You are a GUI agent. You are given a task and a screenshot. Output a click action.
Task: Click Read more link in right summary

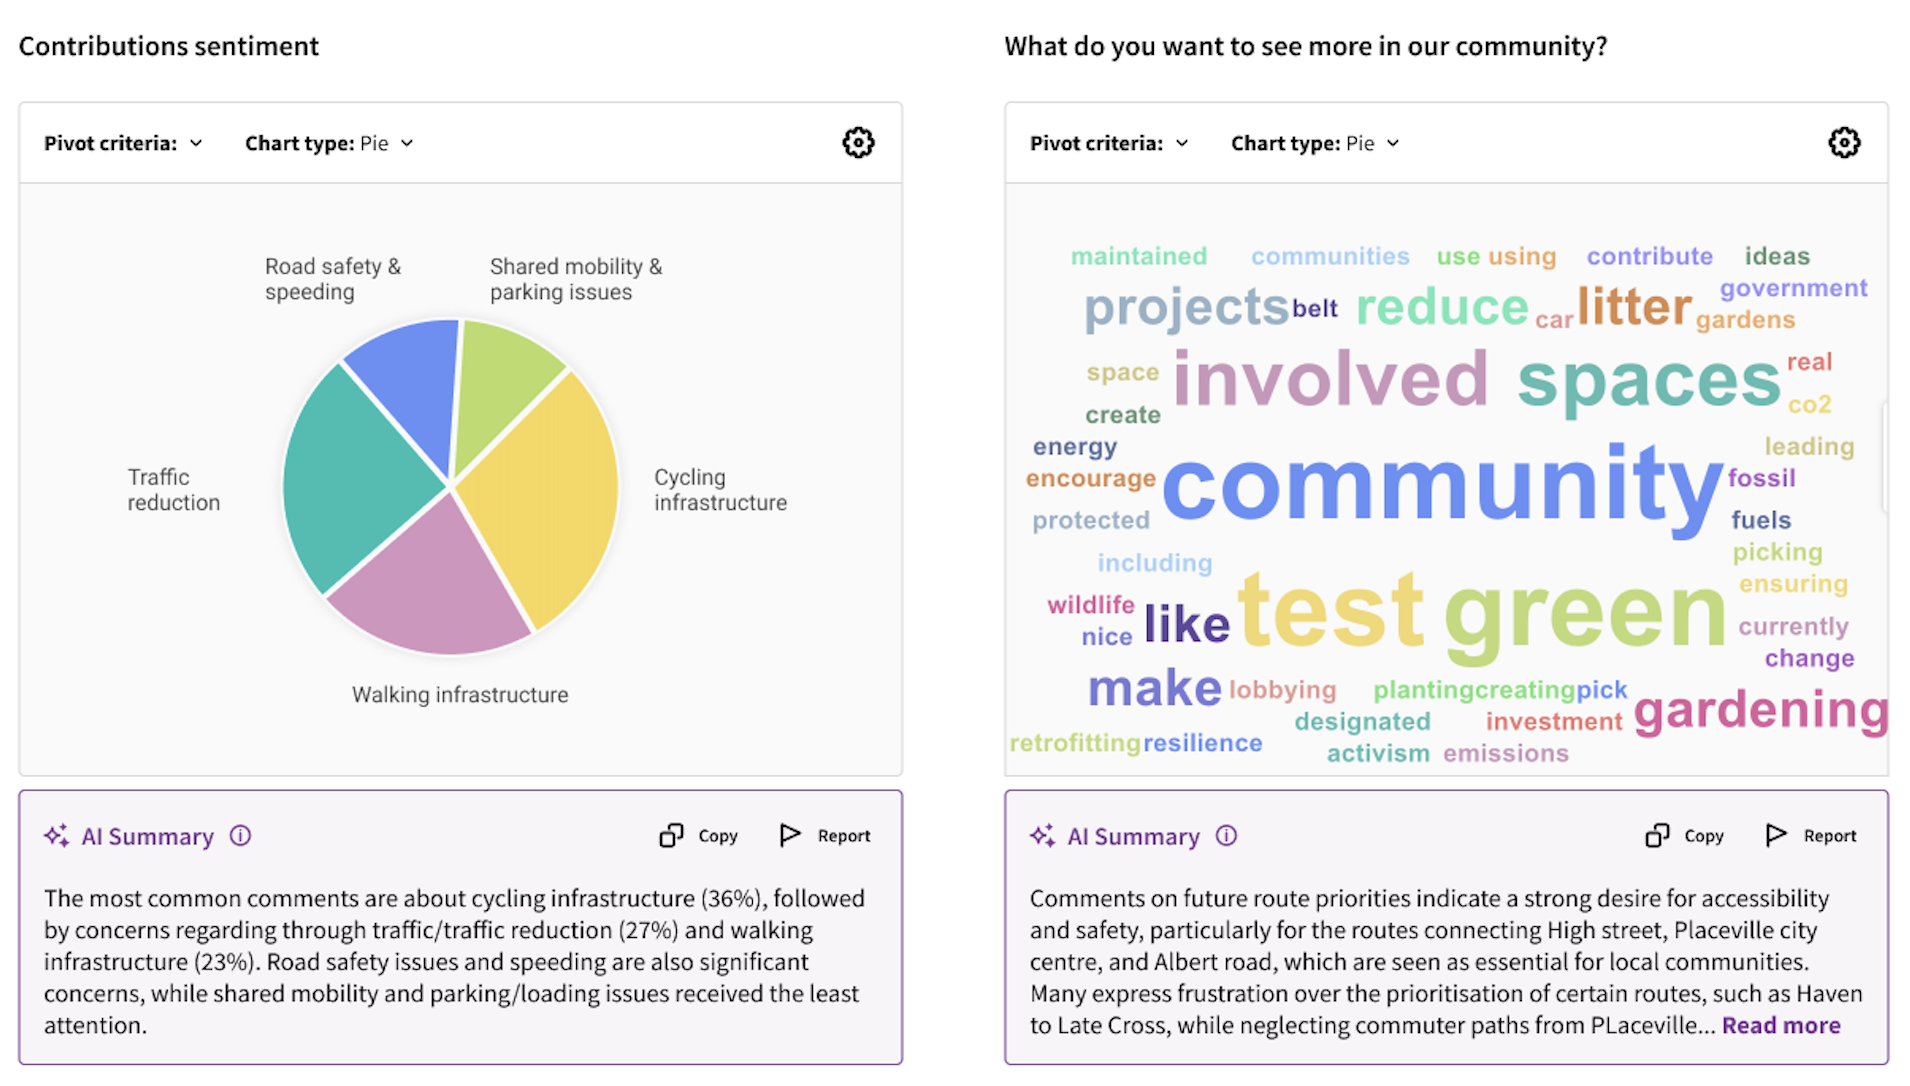[1780, 1025]
